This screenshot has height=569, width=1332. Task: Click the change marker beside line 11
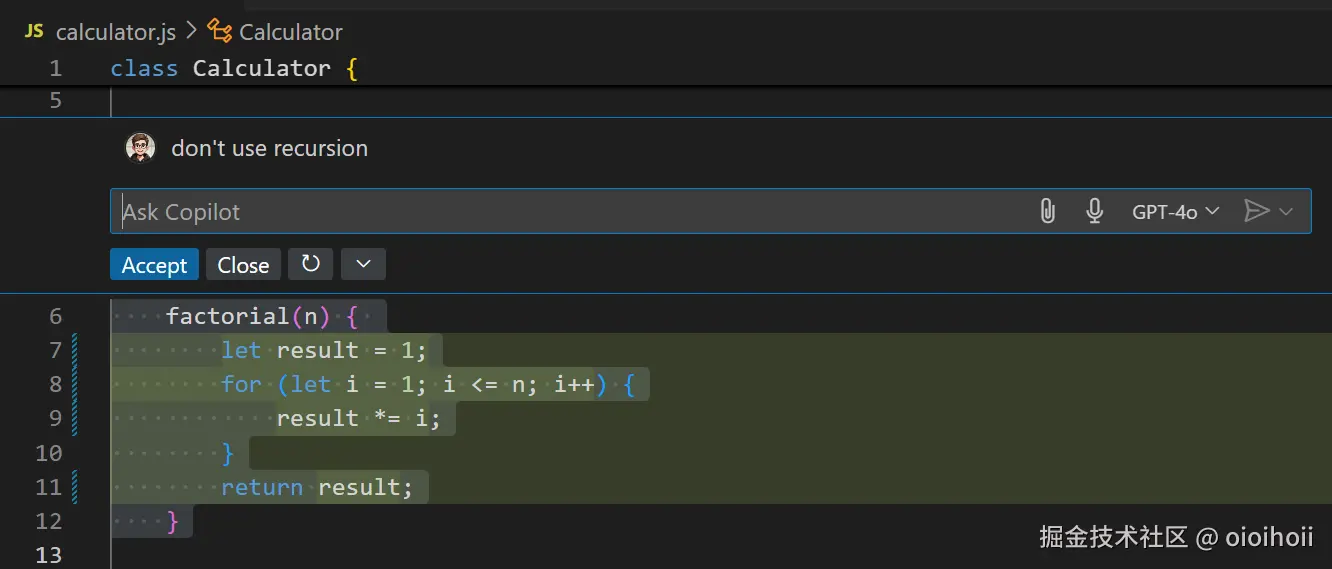click(x=75, y=487)
